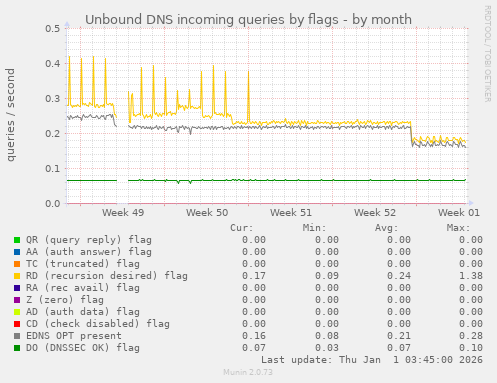Click the 0.2 y-axis tick label

click(53, 134)
